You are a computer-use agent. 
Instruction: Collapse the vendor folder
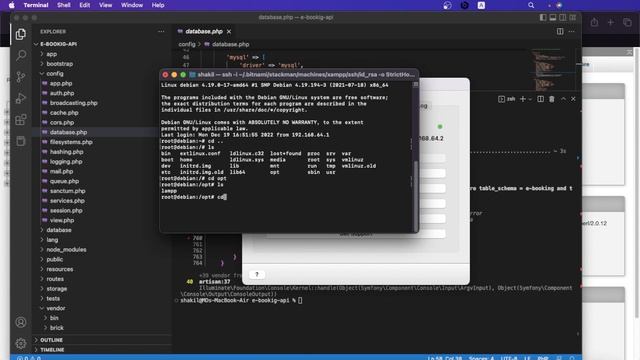coord(56,308)
